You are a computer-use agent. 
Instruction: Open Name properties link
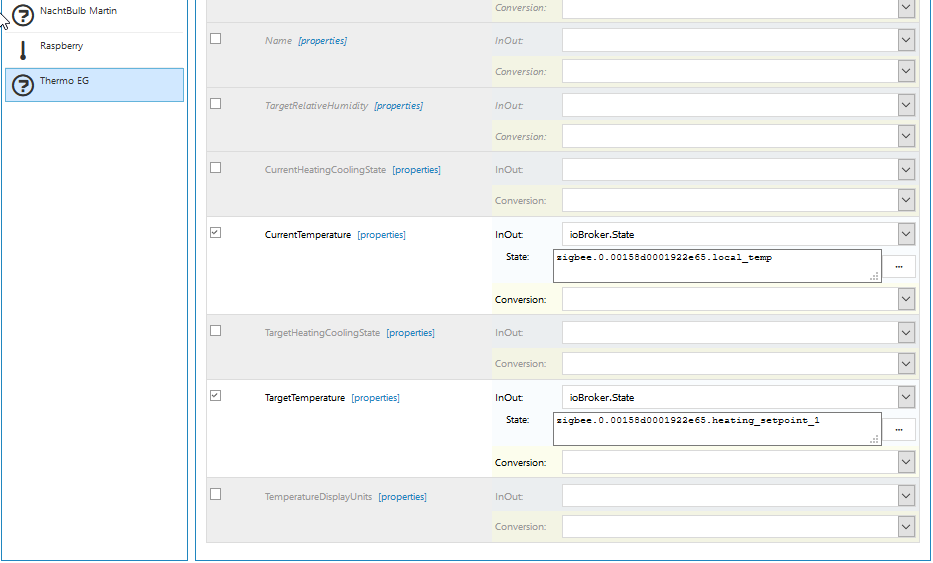pyautogui.click(x=323, y=40)
